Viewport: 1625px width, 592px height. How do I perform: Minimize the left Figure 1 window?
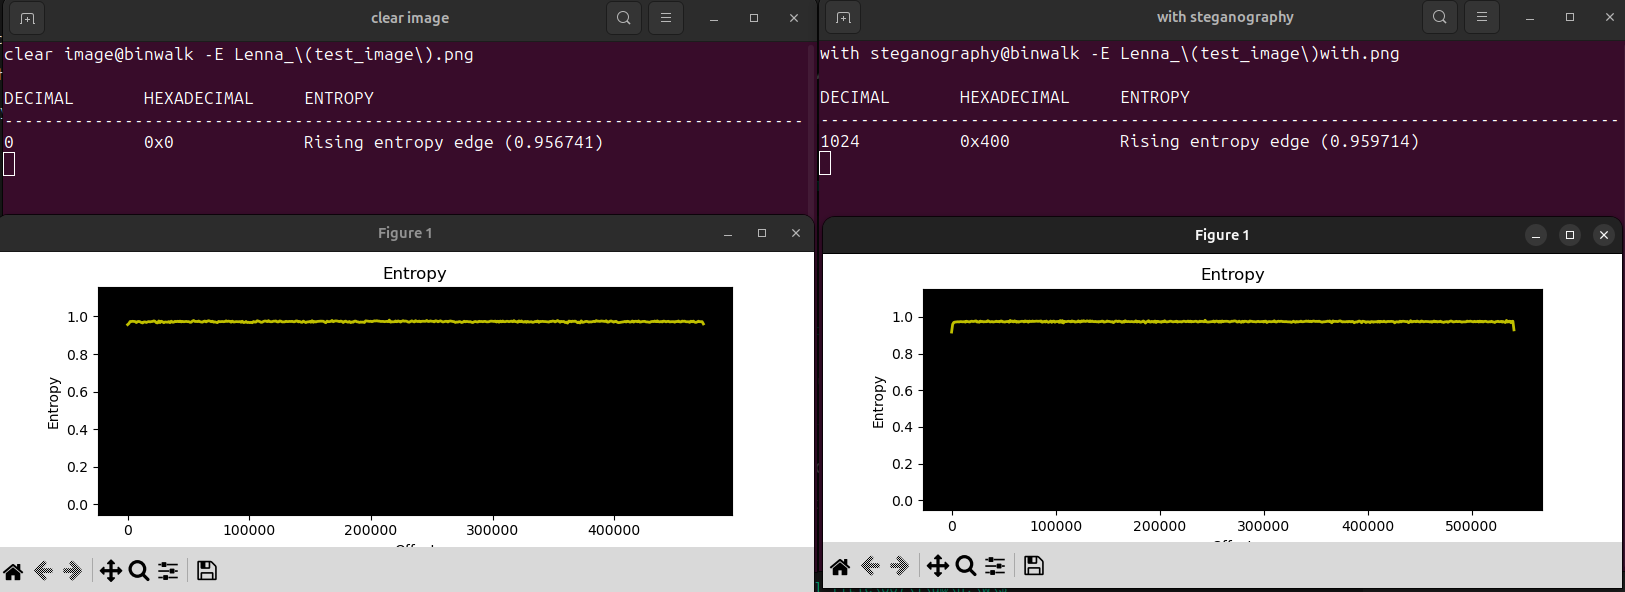click(x=728, y=233)
